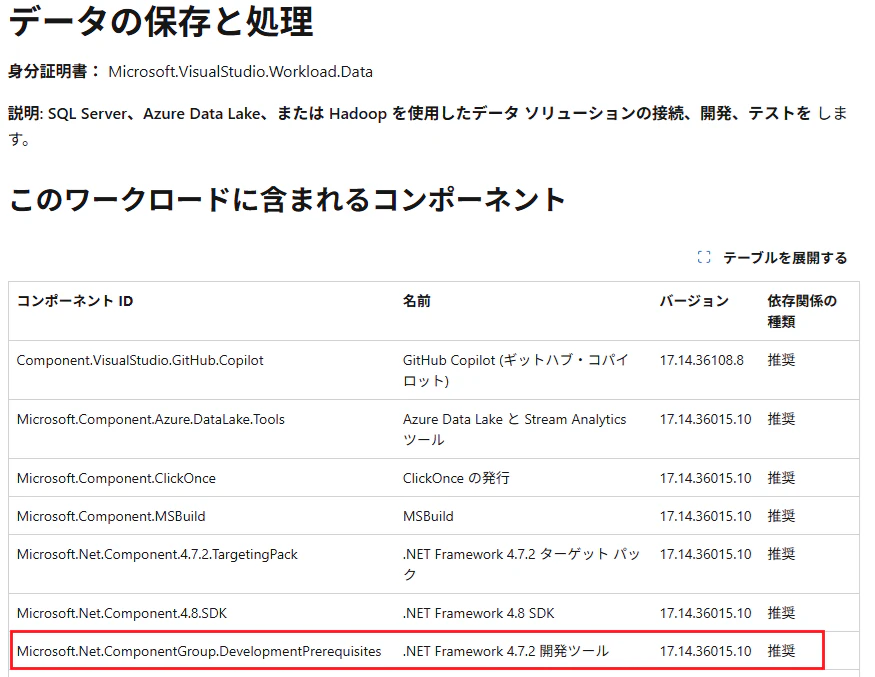875x677 pixels.
Task: Click the version in the Azure DataLake row
Action: click(x=705, y=420)
